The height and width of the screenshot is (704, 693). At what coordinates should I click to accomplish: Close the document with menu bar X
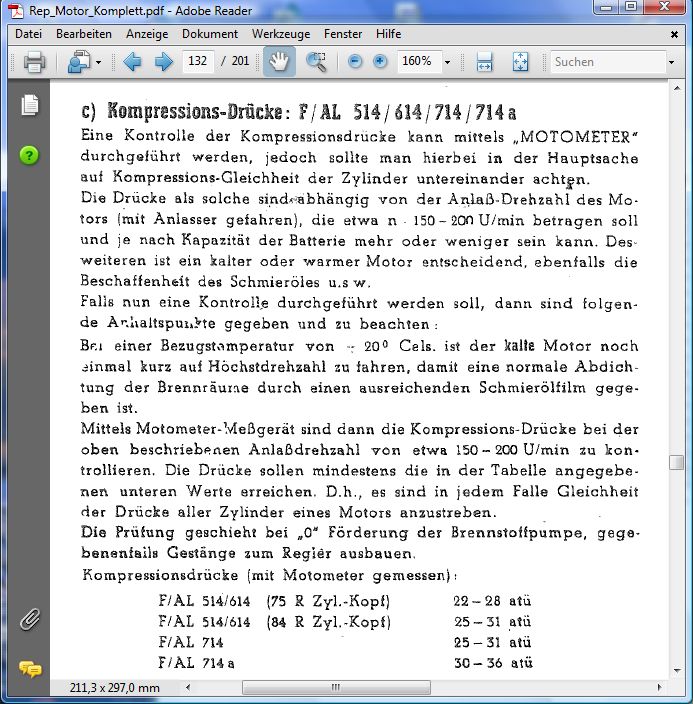674,34
